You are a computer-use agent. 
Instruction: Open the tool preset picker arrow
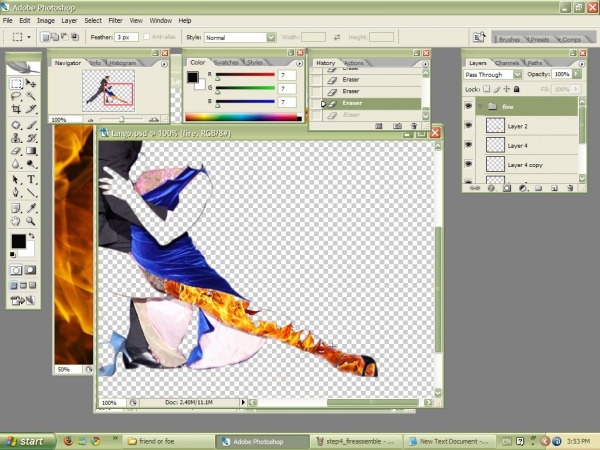(29, 37)
